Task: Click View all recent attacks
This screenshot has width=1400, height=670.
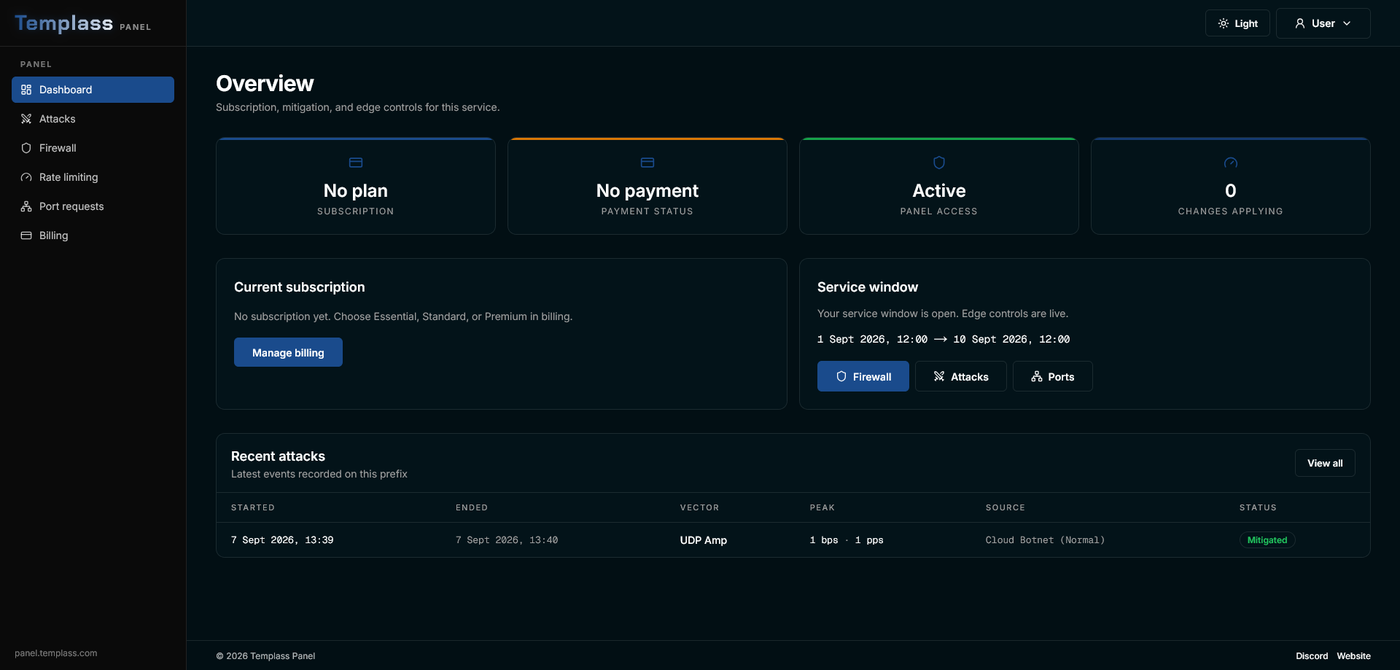Action: click(x=1325, y=463)
